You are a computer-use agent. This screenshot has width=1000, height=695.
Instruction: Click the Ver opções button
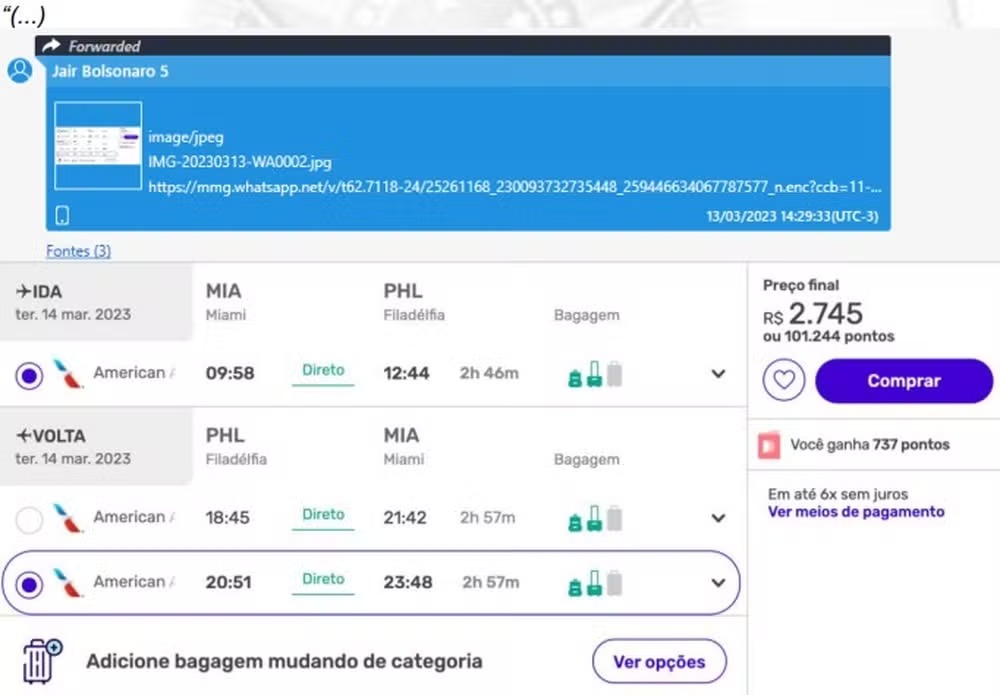coord(659,661)
